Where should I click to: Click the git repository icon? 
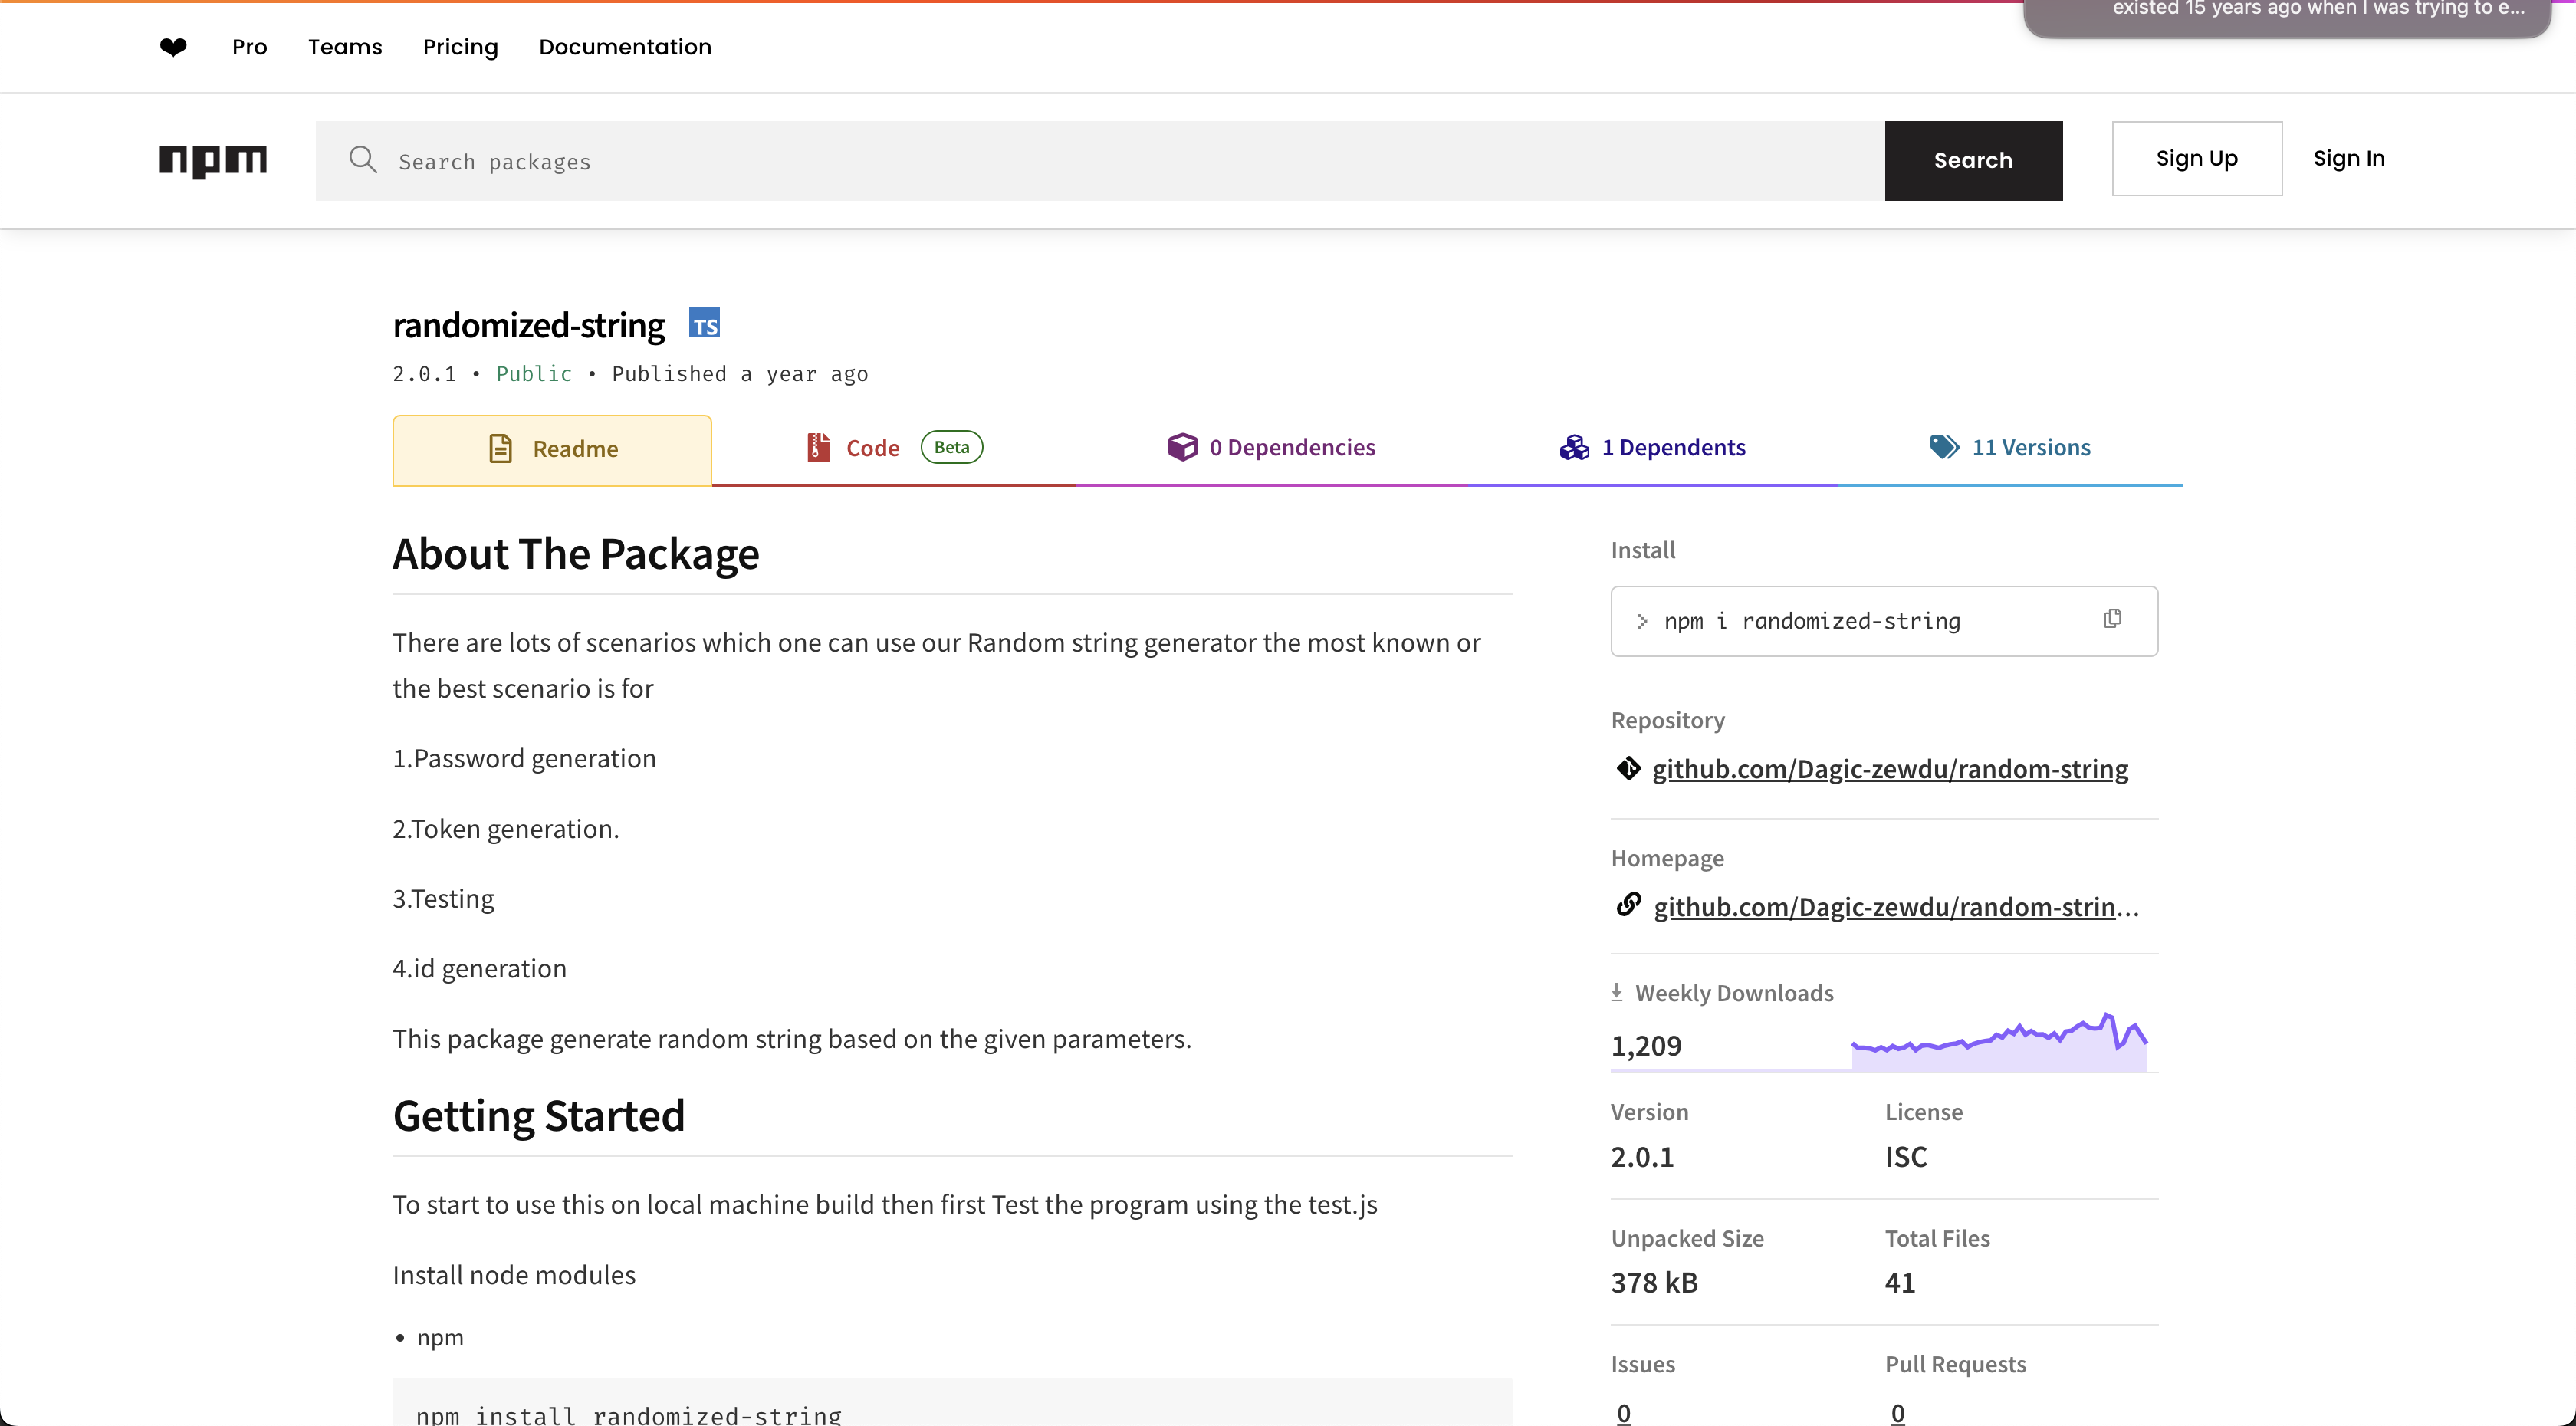[1628, 768]
